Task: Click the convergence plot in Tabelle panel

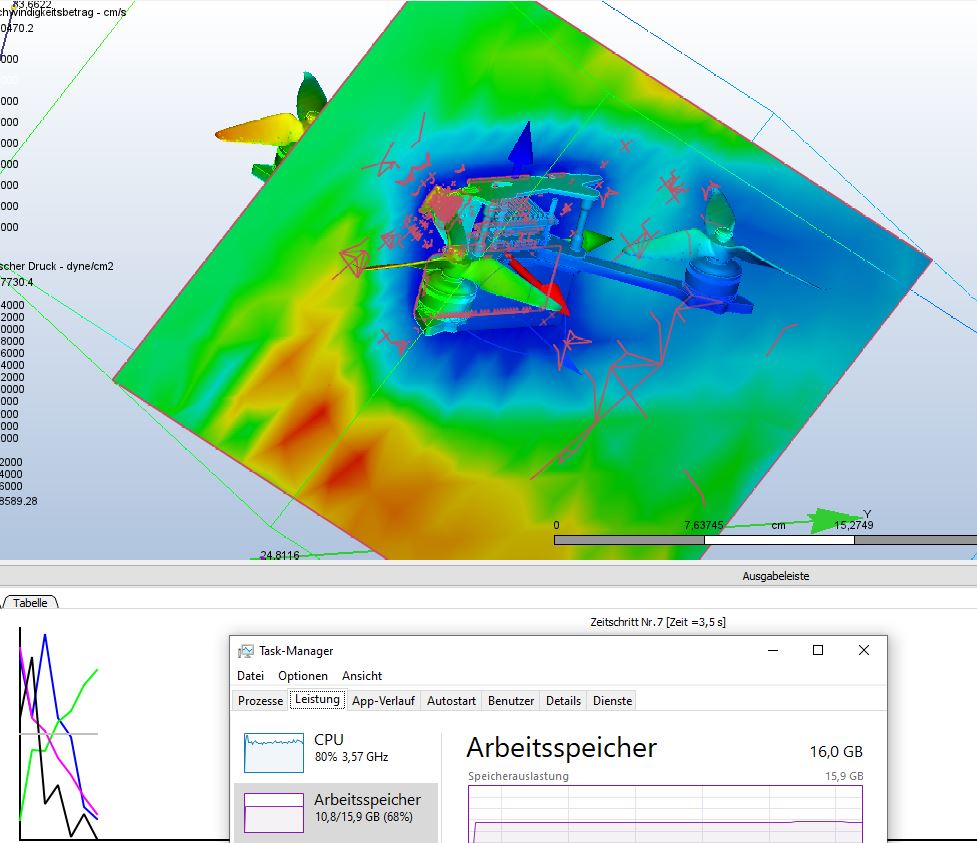Action: click(x=59, y=734)
